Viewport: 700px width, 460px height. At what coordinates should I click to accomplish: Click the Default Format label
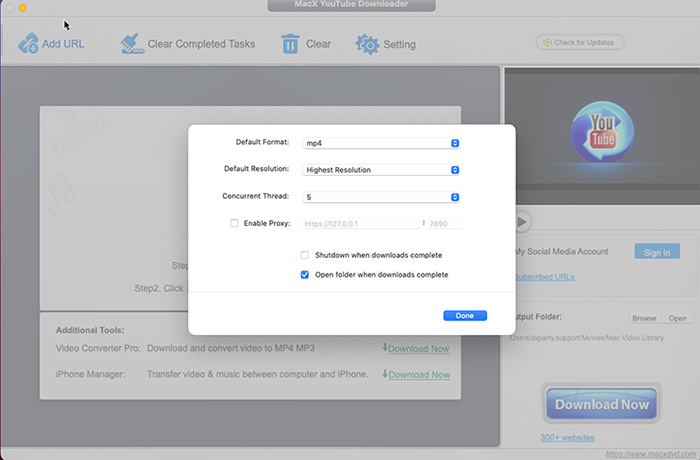(262, 142)
